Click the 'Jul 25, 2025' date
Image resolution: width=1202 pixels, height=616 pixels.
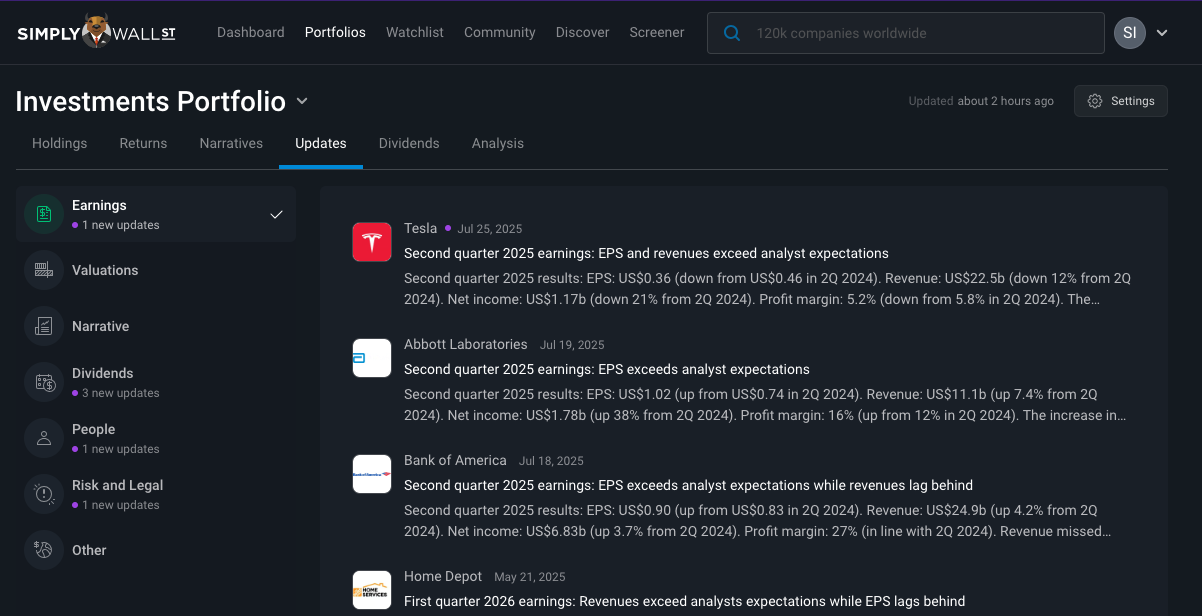[x=490, y=229]
